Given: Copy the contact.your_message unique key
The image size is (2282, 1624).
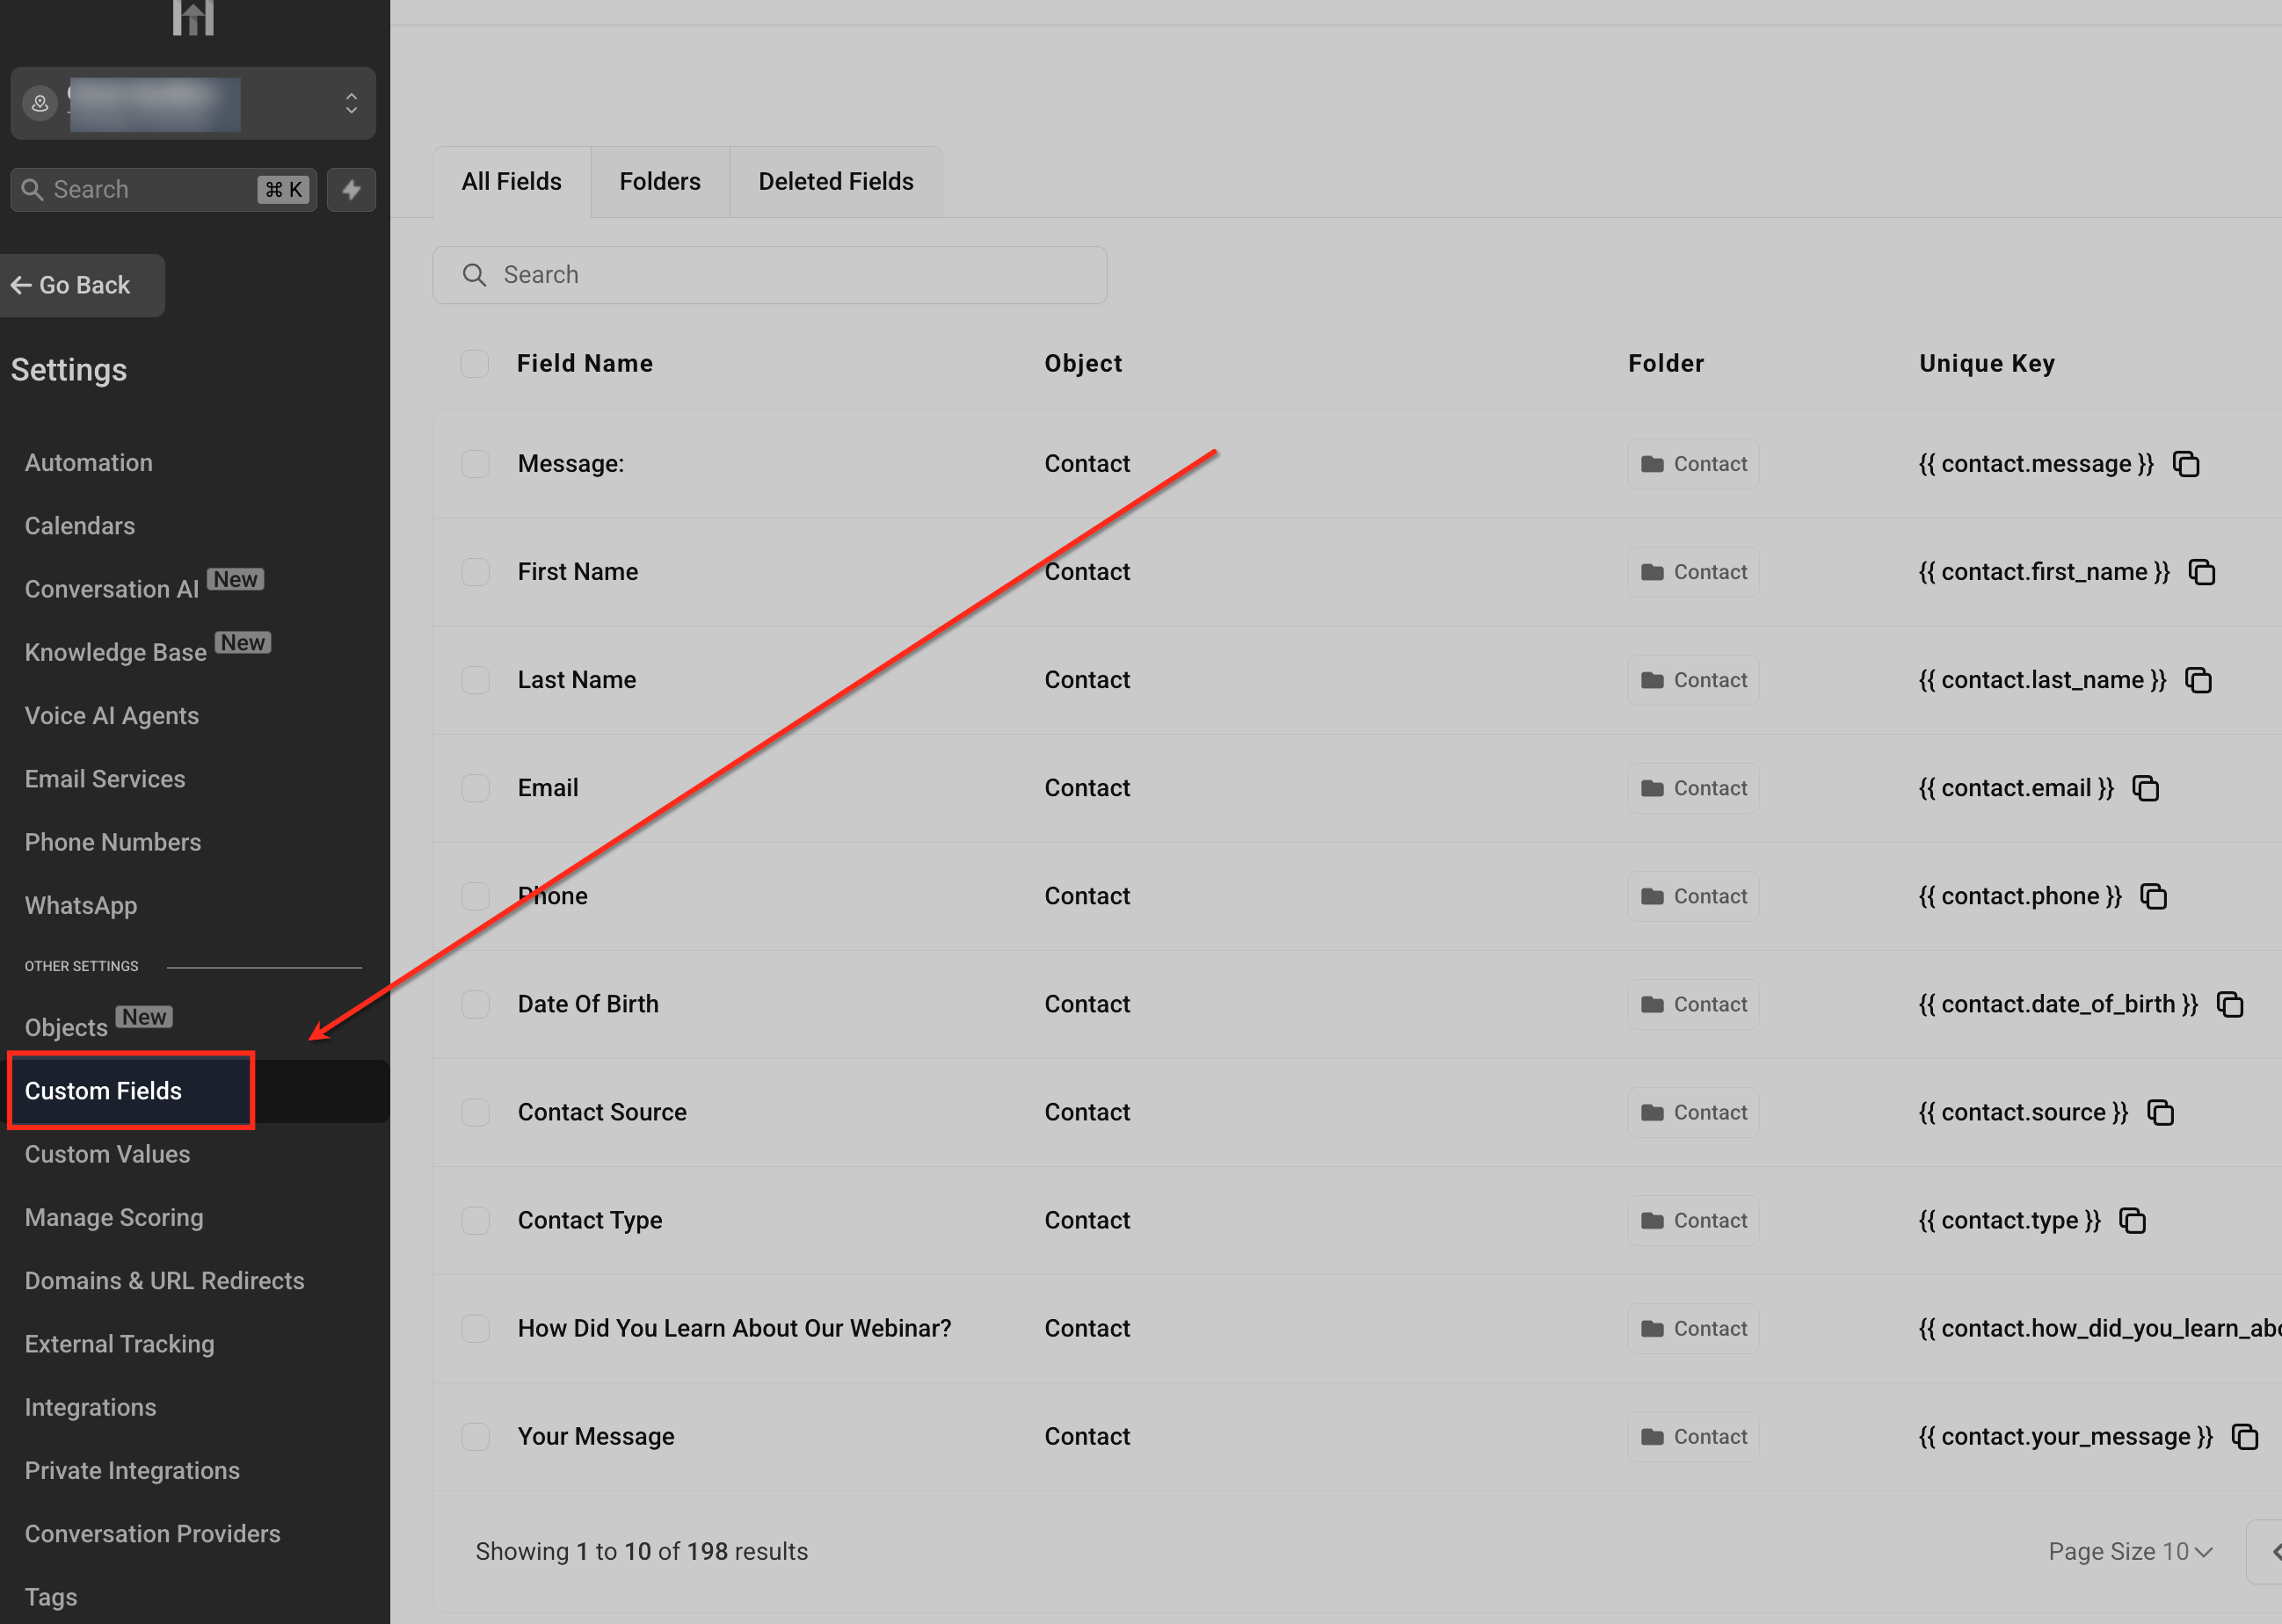Looking at the screenshot, I should pos(2245,1436).
